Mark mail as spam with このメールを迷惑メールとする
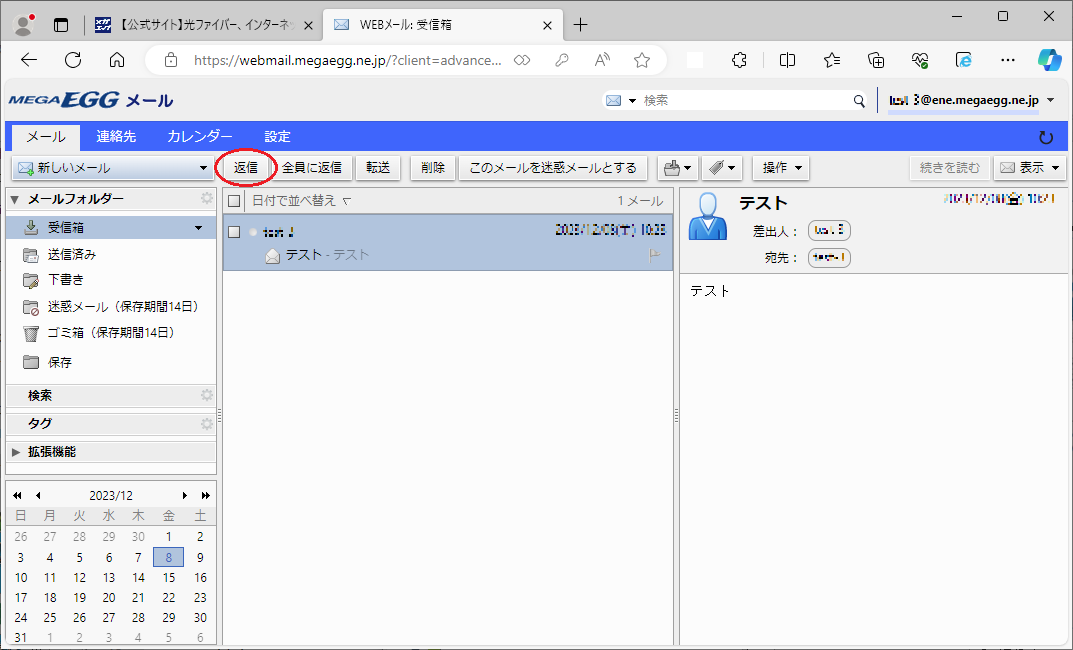 [x=553, y=168]
